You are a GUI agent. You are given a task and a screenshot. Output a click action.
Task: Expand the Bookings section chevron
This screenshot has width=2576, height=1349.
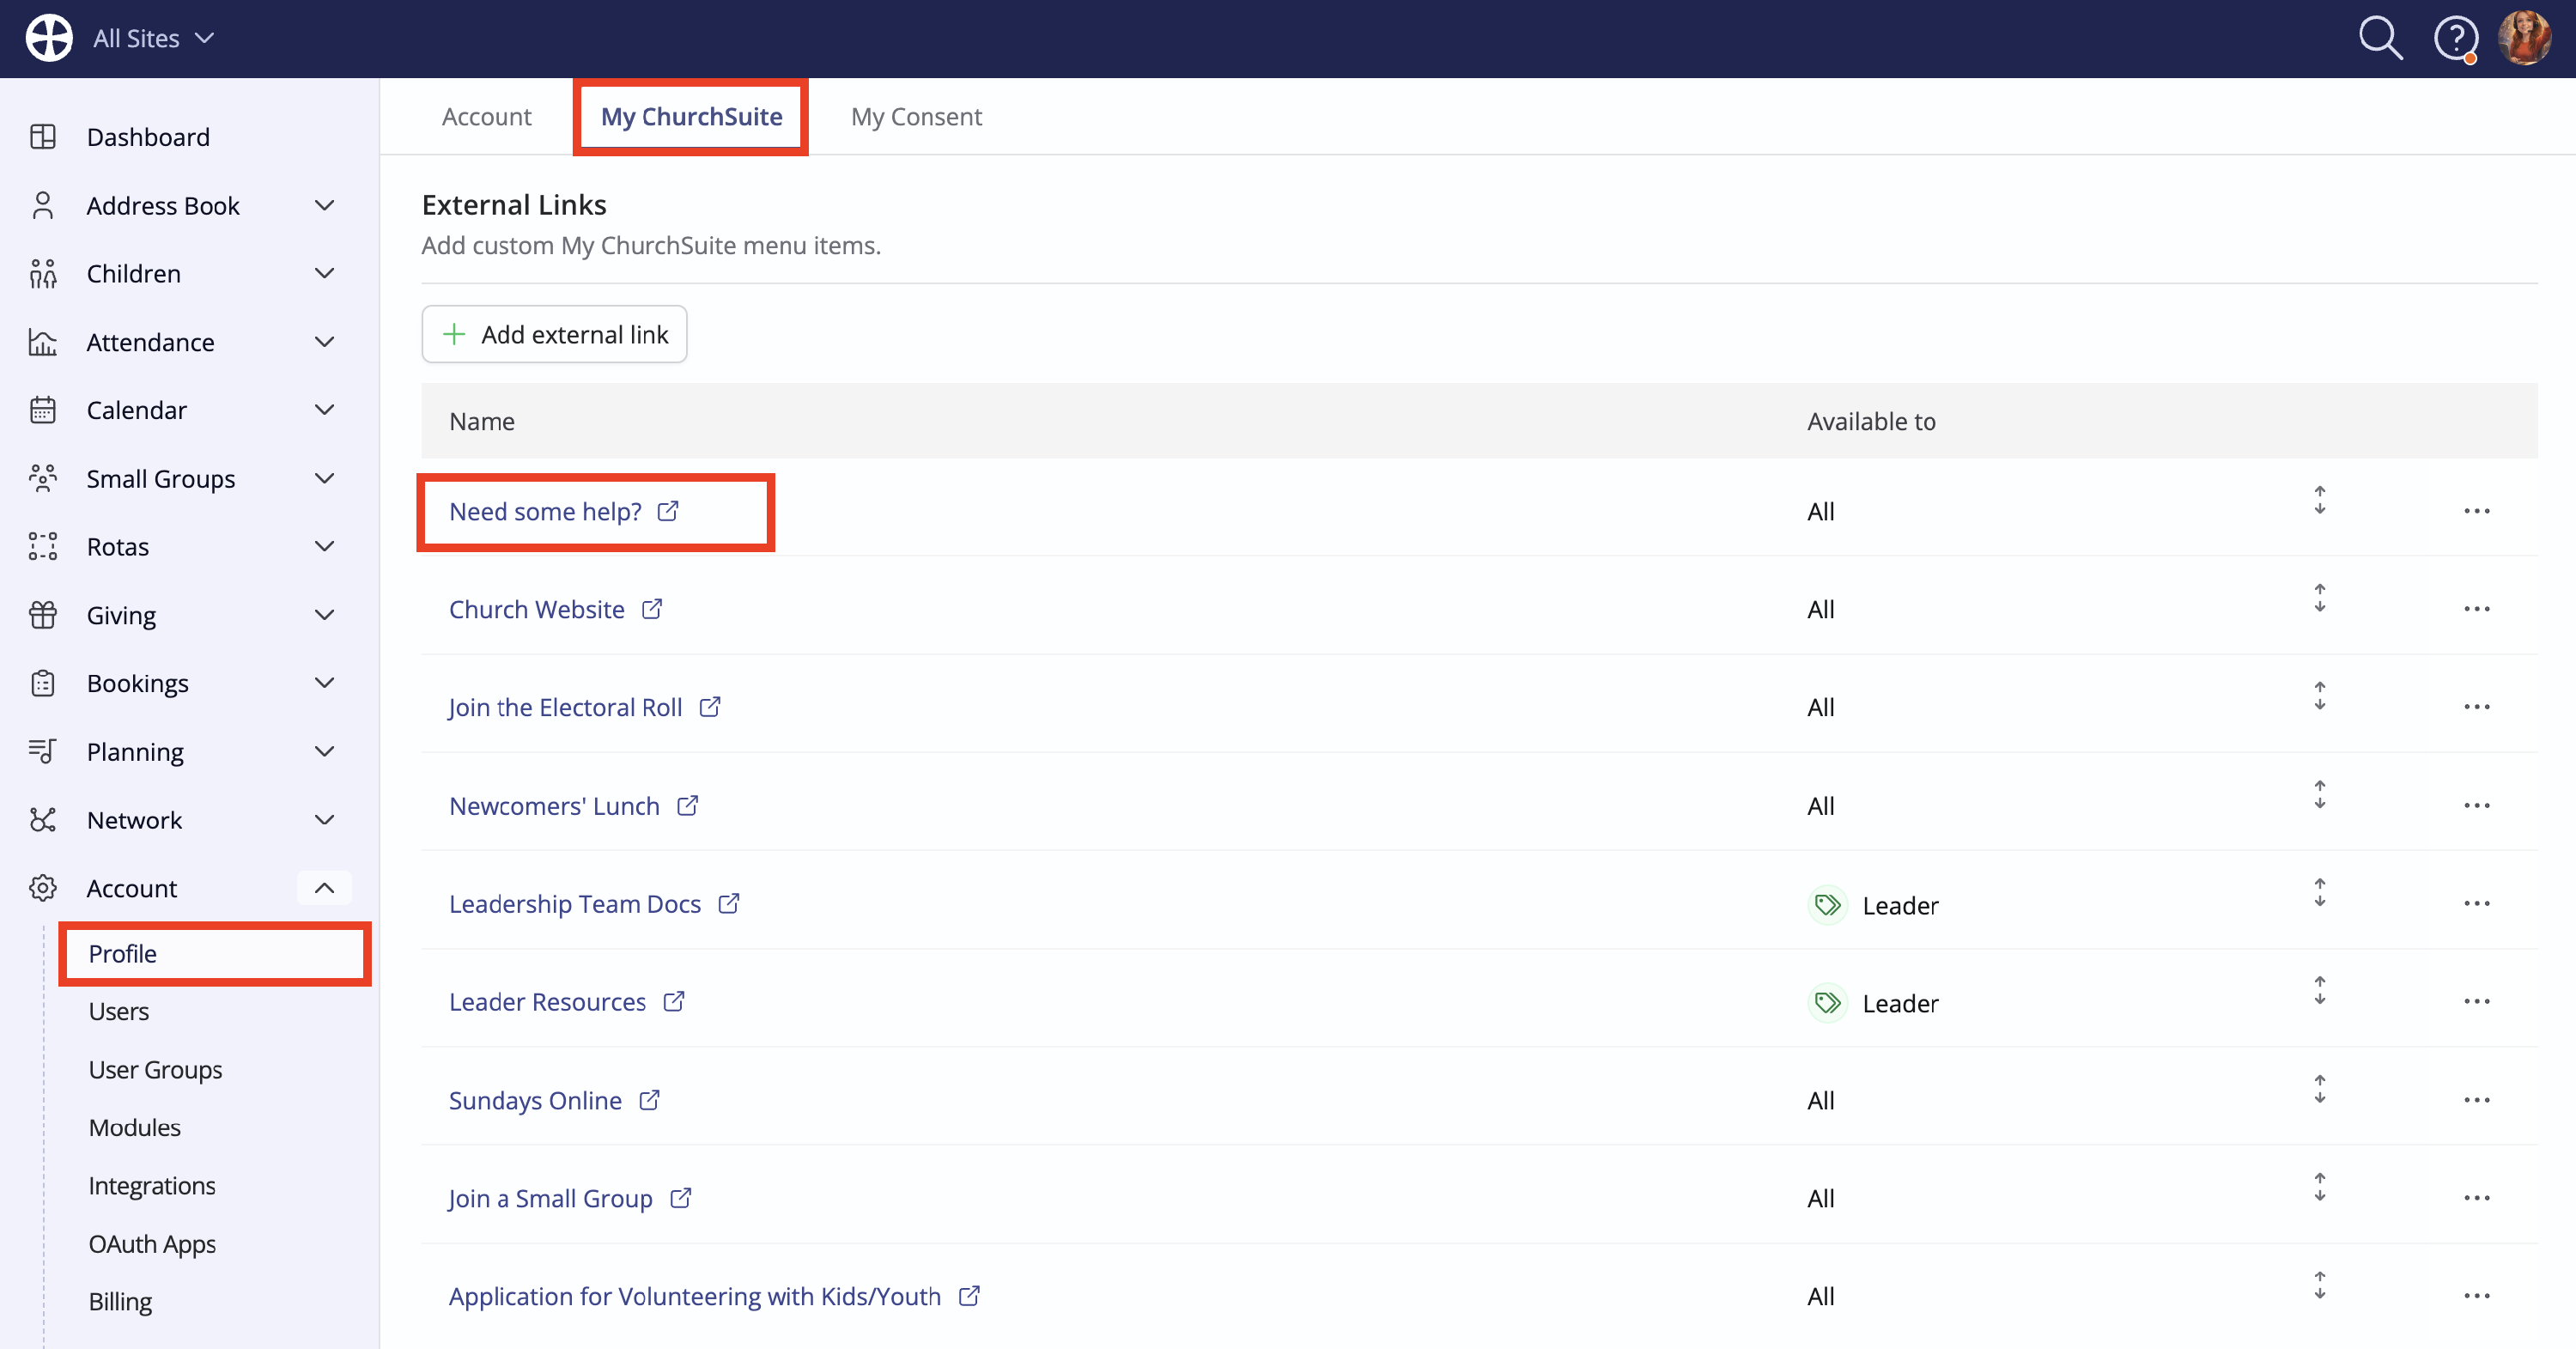coord(324,683)
